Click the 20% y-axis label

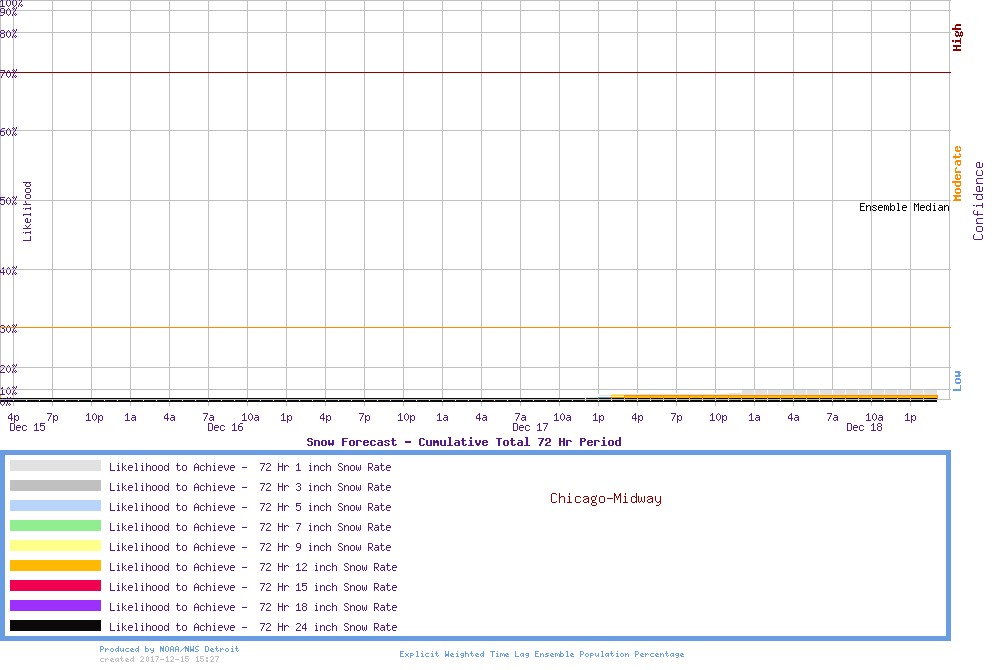(8, 369)
